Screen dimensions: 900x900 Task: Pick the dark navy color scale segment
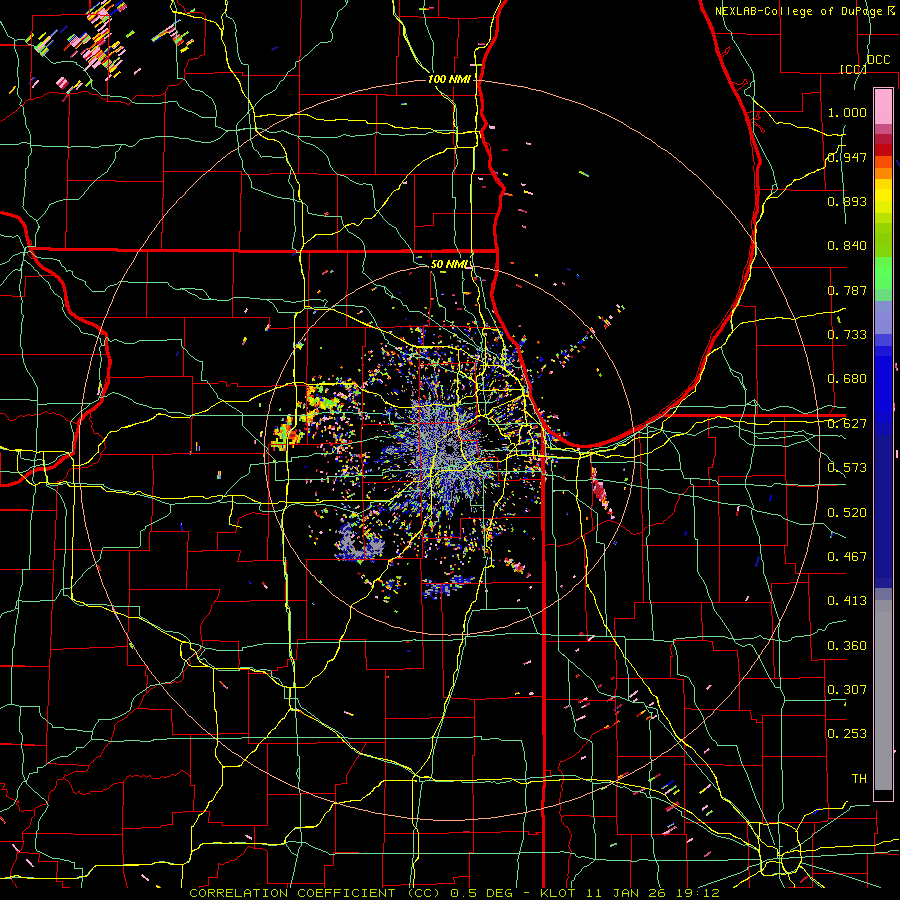tap(883, 511)
